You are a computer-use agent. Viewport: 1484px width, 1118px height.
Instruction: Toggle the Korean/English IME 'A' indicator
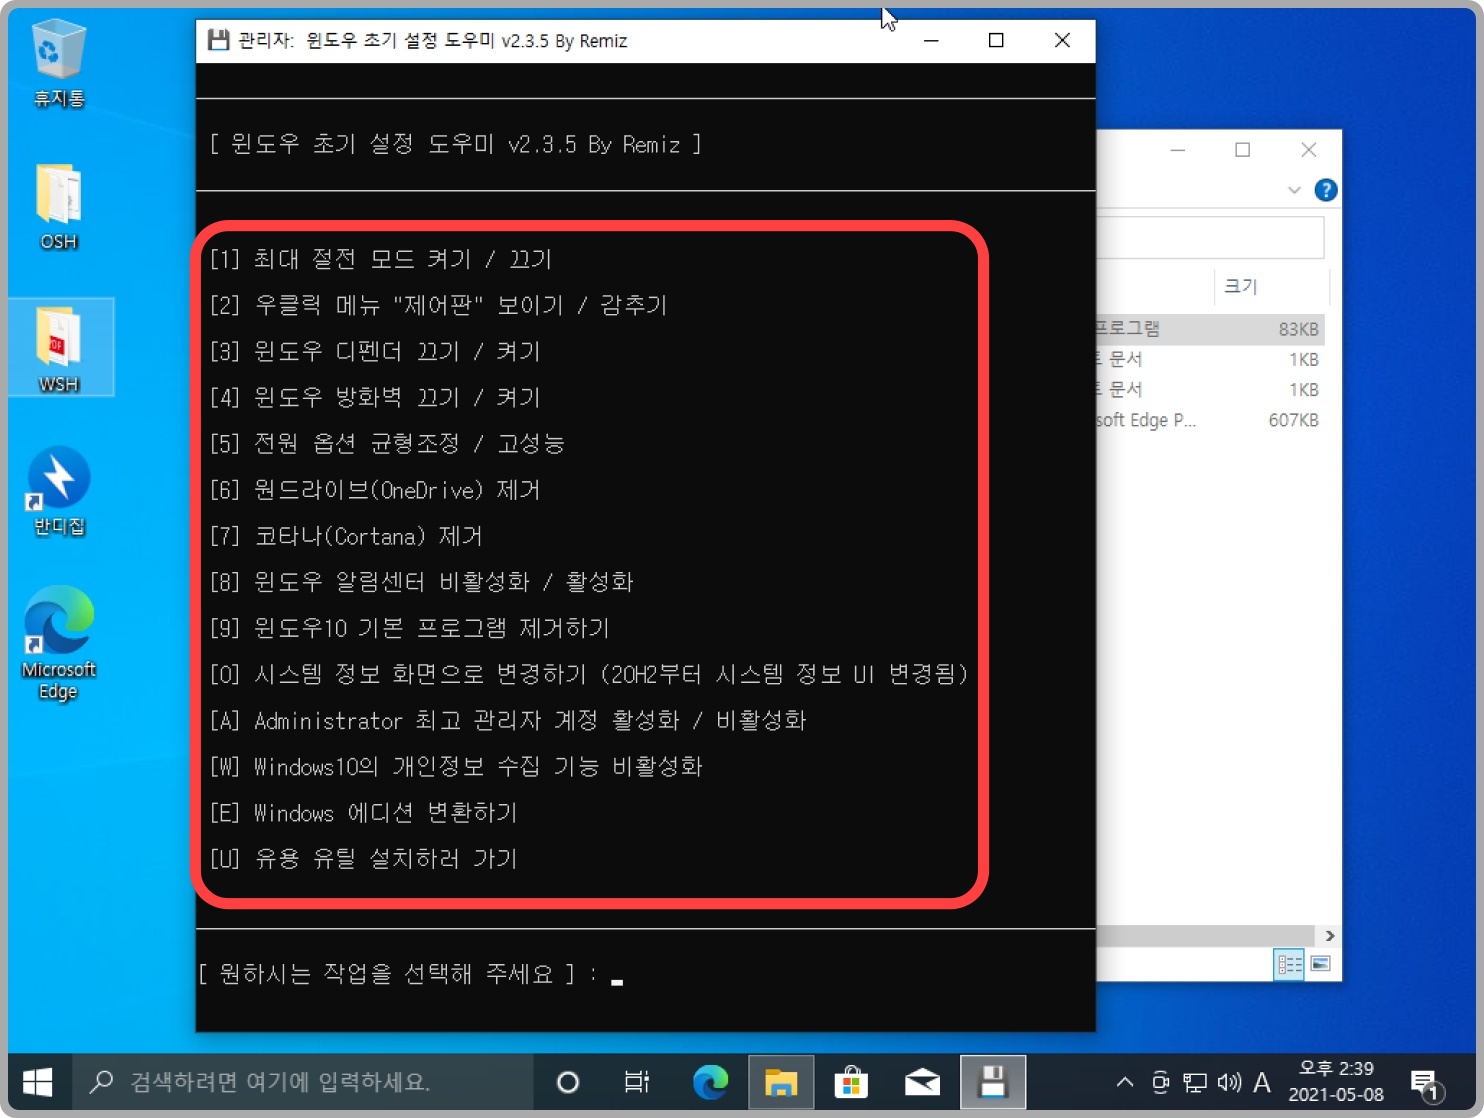point(1262,1082)
